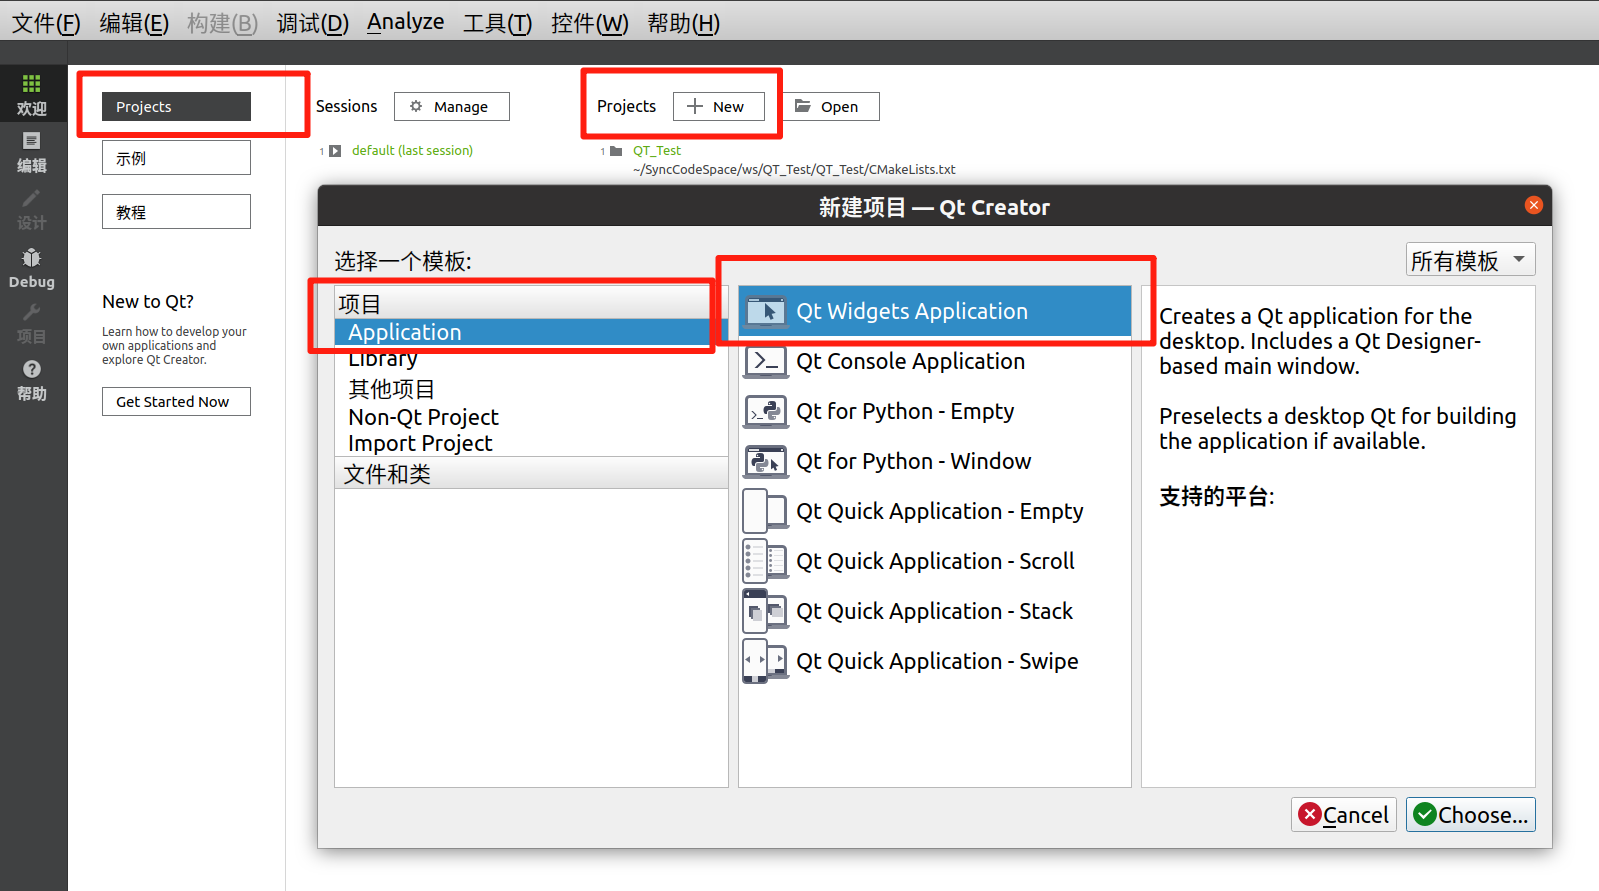Select Import Project category
The width and height of the screenshot is (1599, 891).
click(x=420, y=443)
